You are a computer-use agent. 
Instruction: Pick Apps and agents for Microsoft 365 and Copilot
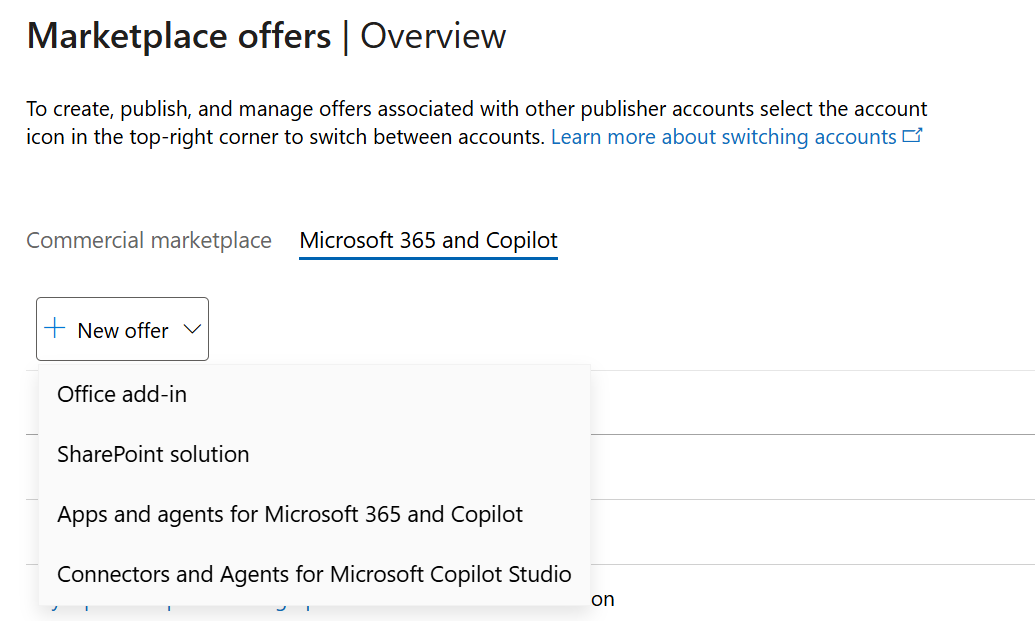coord(290,514)
